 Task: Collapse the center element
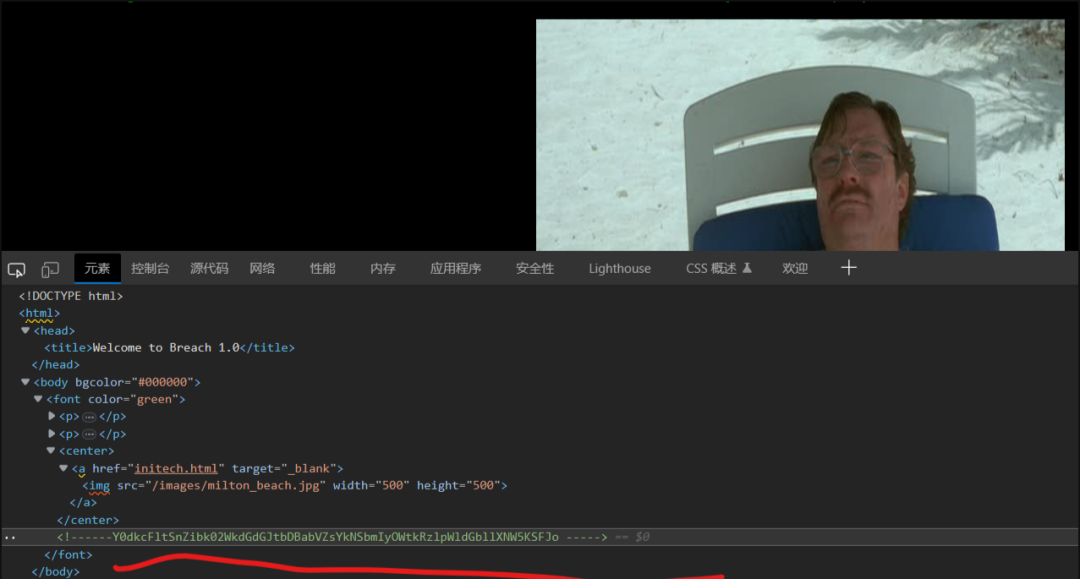click(51, 451)
